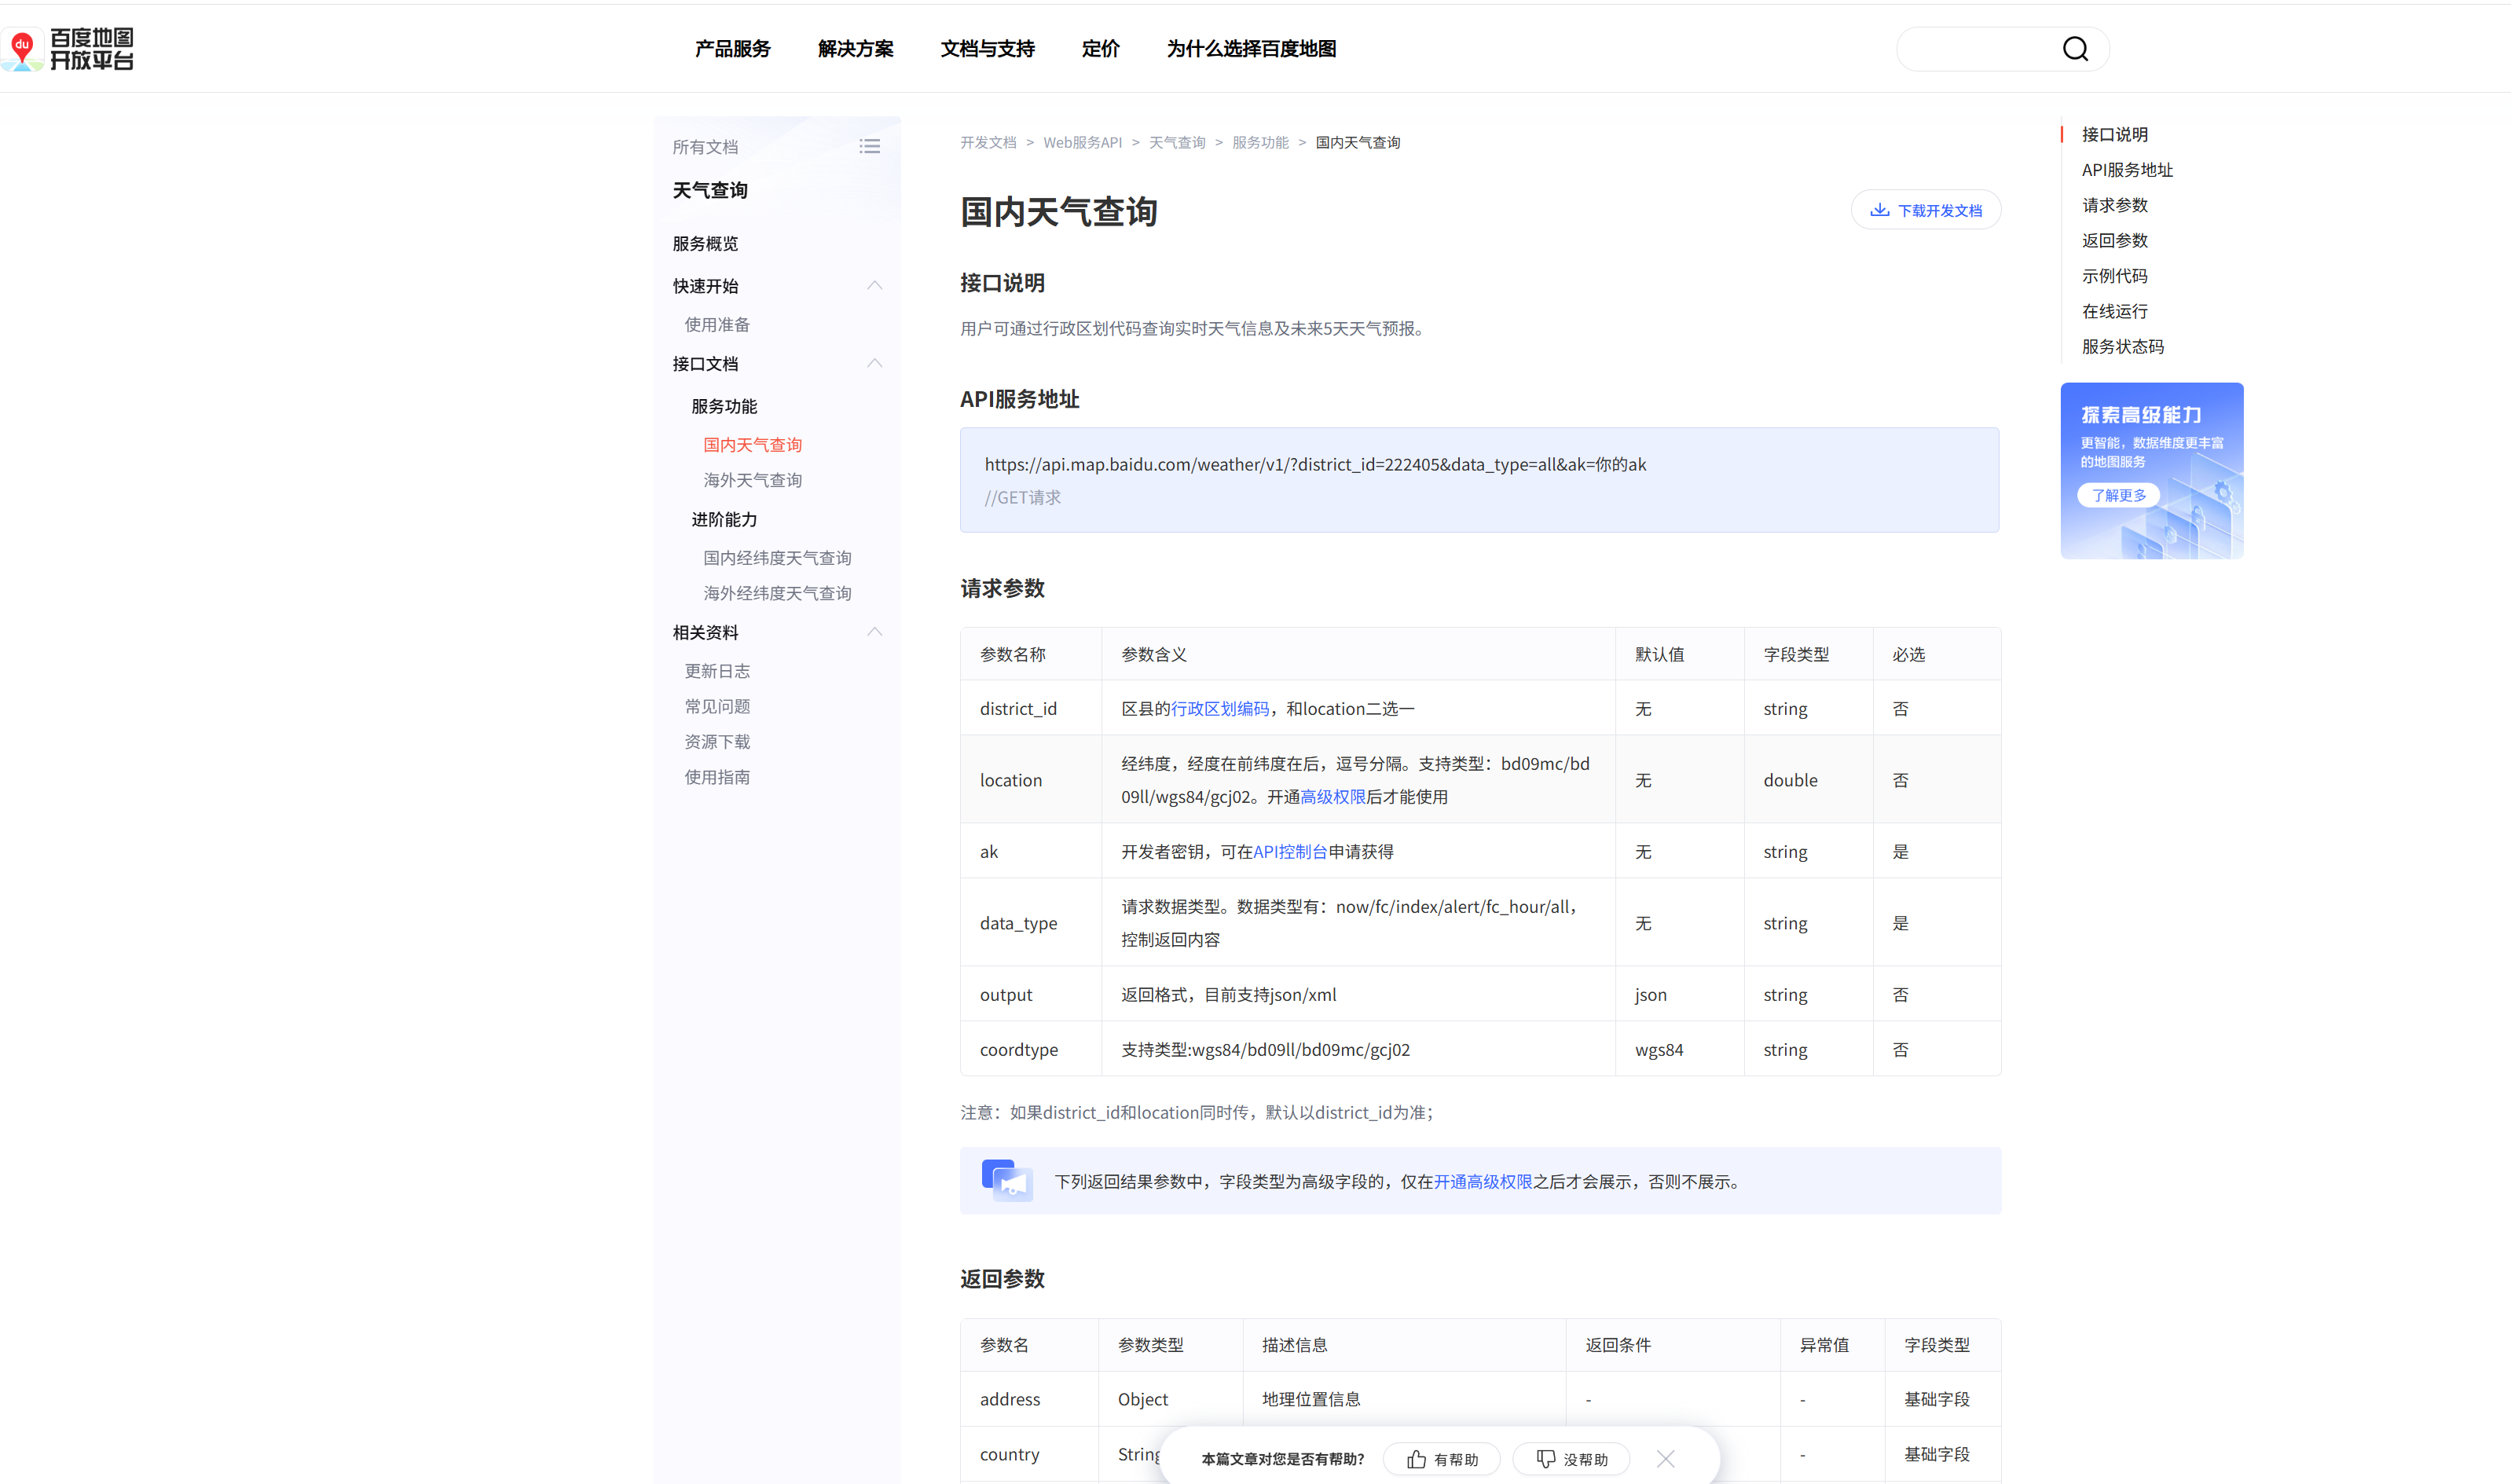Open the API控制台 link
The width and height of the screenshot is (2511, 1484).
tap(1289, 852)
